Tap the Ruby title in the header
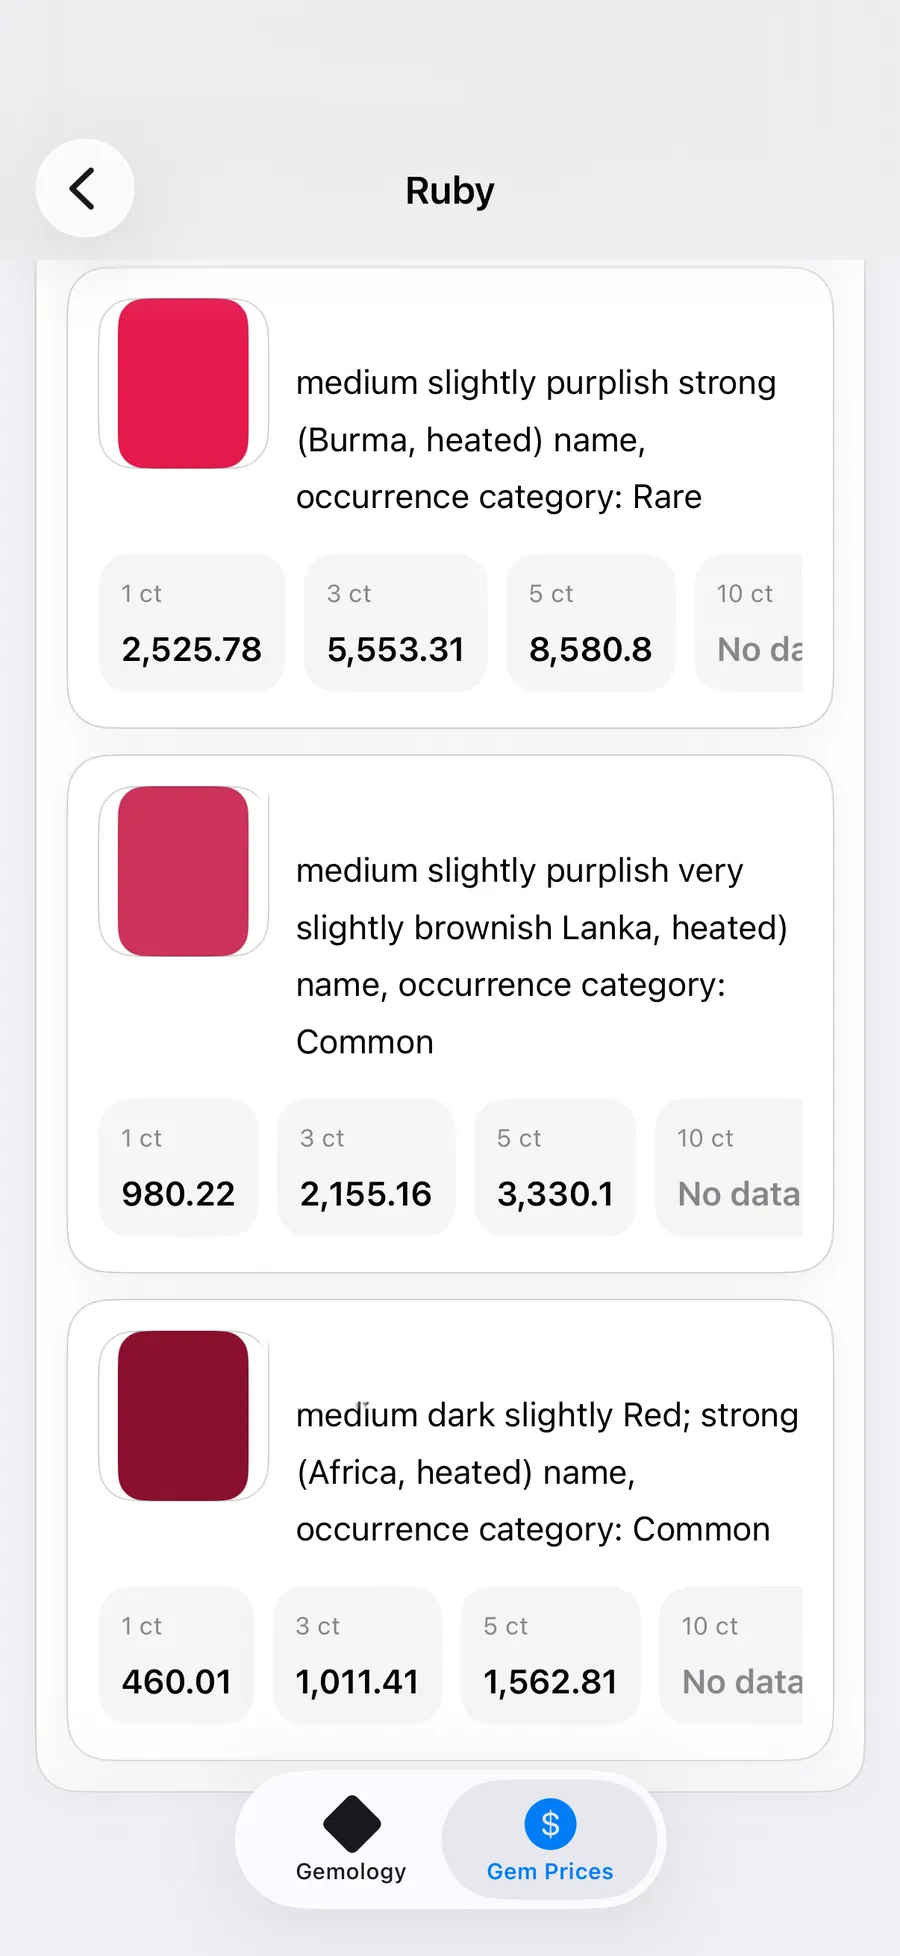900x1956 pixels. [x=450, y=190]
